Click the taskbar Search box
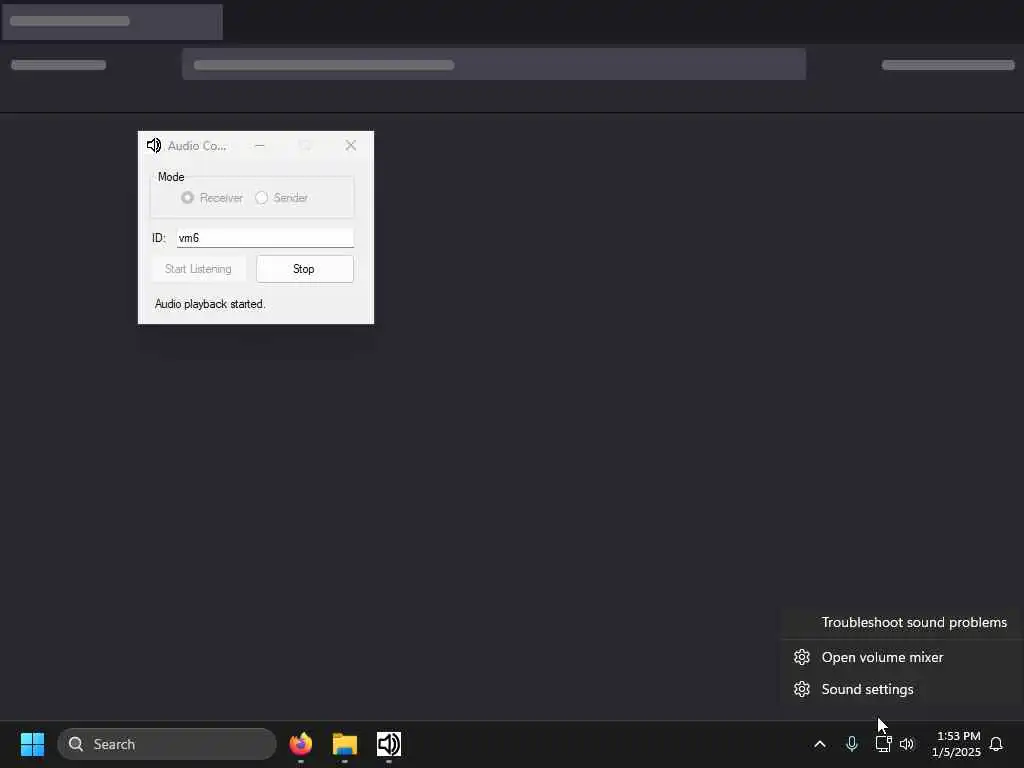 (x=167, y=744)
